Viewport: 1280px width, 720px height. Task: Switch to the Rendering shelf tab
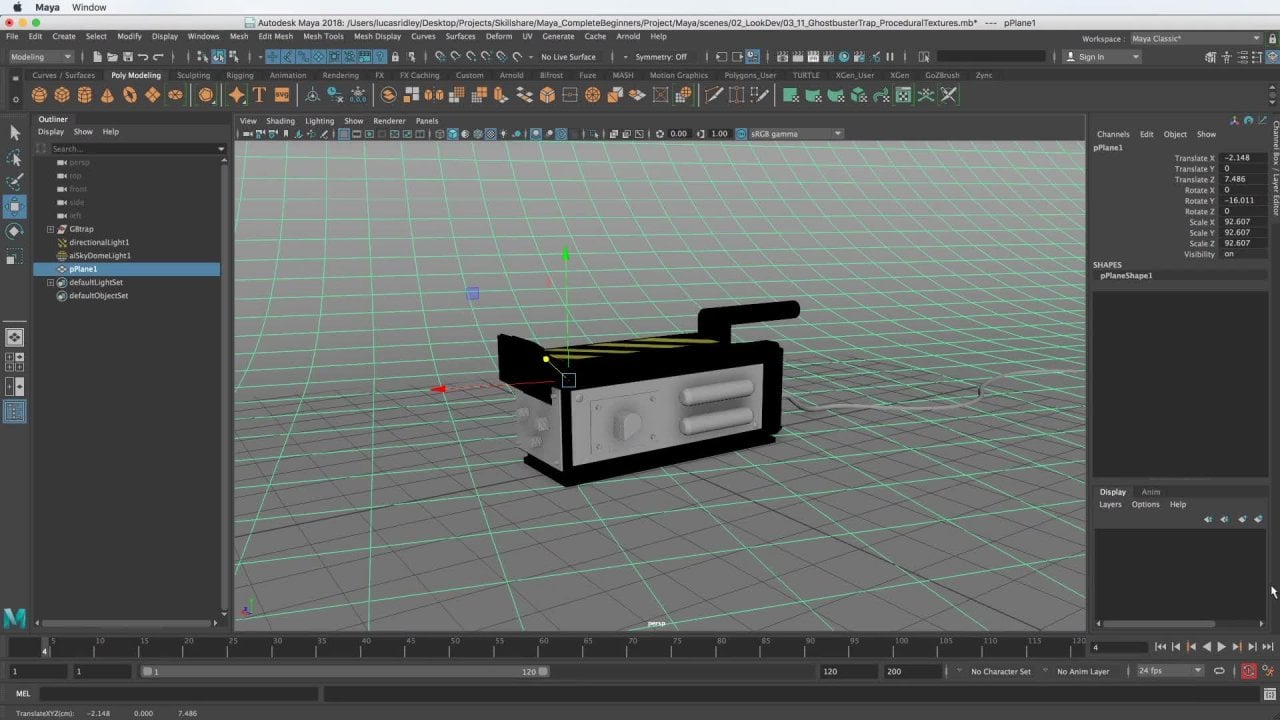pos(340,75)
